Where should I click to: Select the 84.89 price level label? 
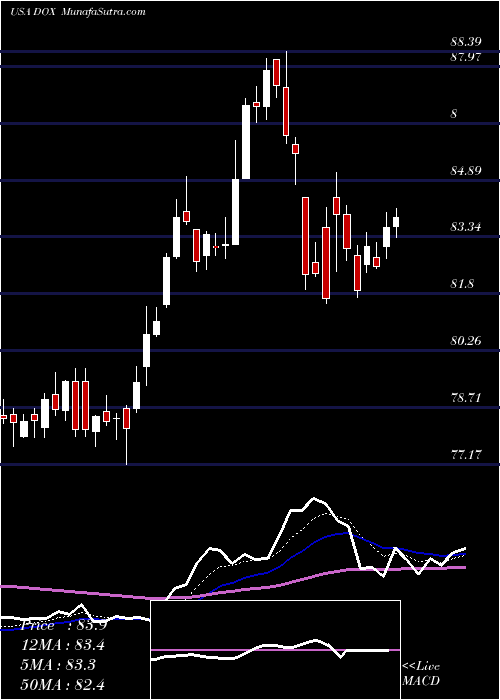click(x=466, y=171)
